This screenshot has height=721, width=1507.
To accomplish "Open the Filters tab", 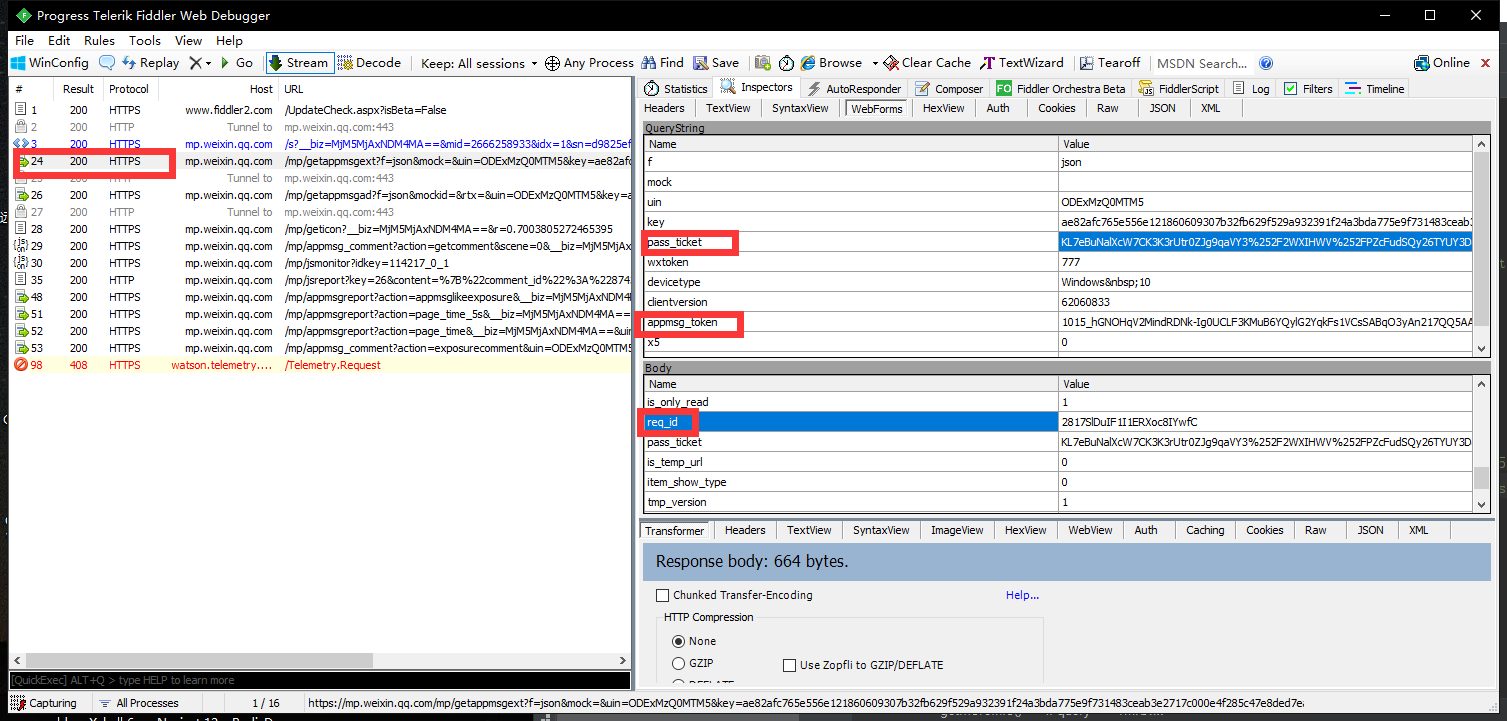I will click(1308, 89).
